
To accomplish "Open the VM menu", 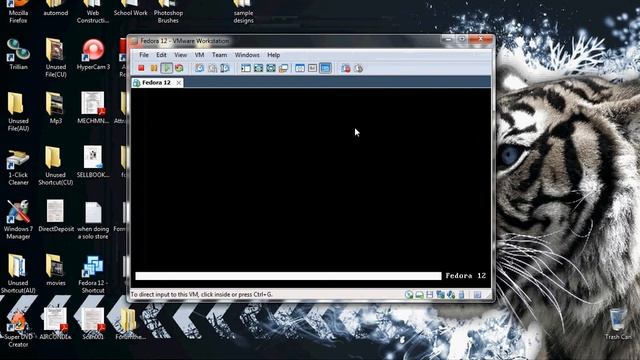I will coord(199,55).
